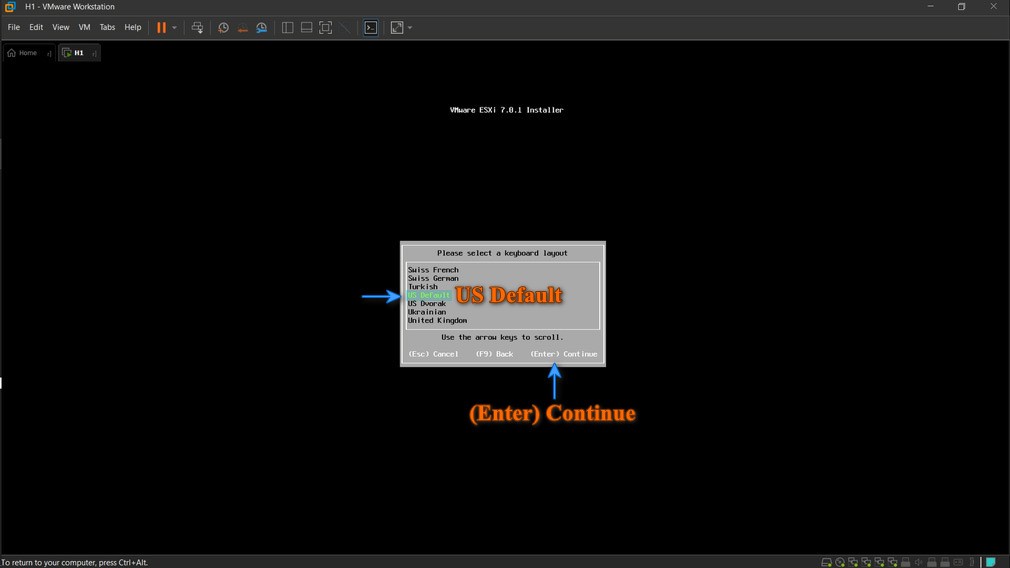Click the sound card speaker status icon
The image size is (1010, 568).
click(919, 562)
